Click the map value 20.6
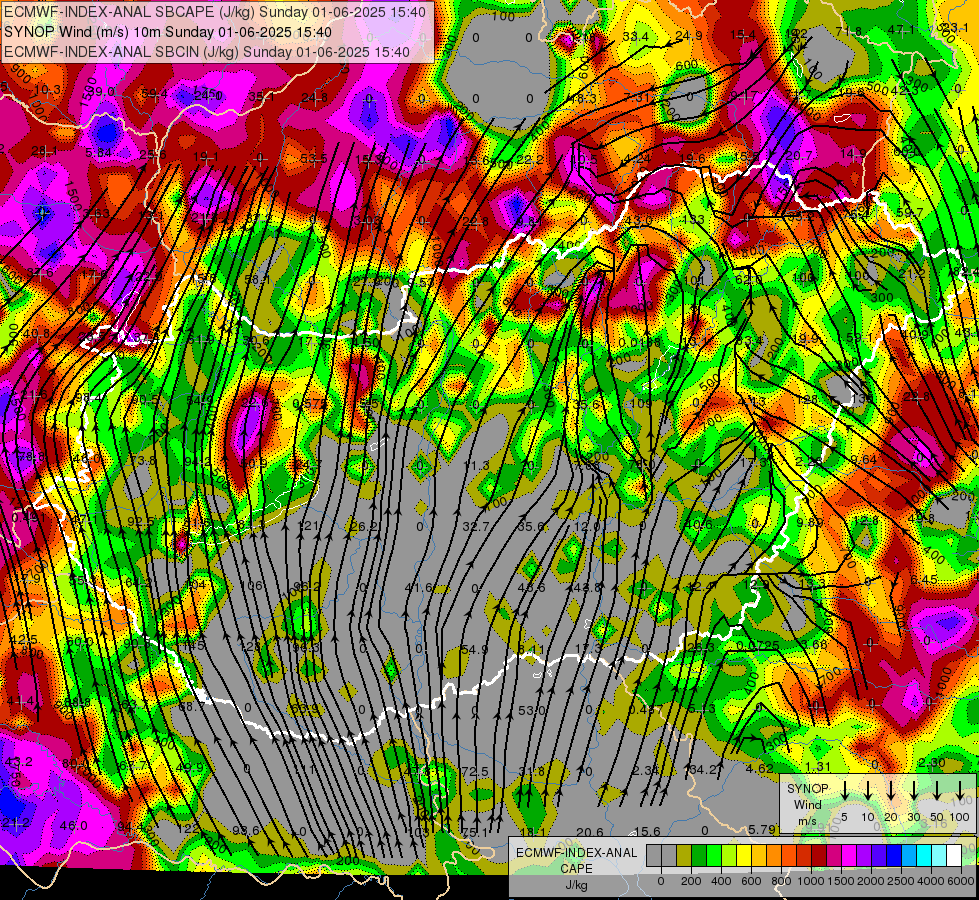 pos(589,832)
